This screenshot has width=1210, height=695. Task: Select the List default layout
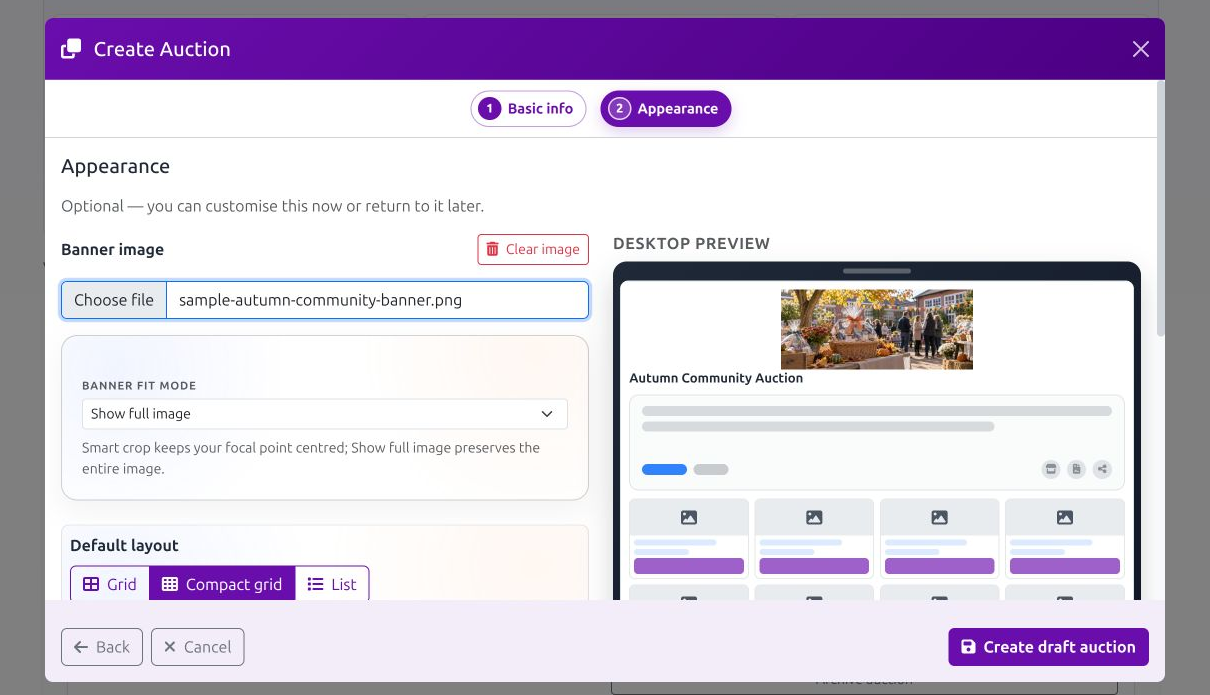(x=332, y=584)
